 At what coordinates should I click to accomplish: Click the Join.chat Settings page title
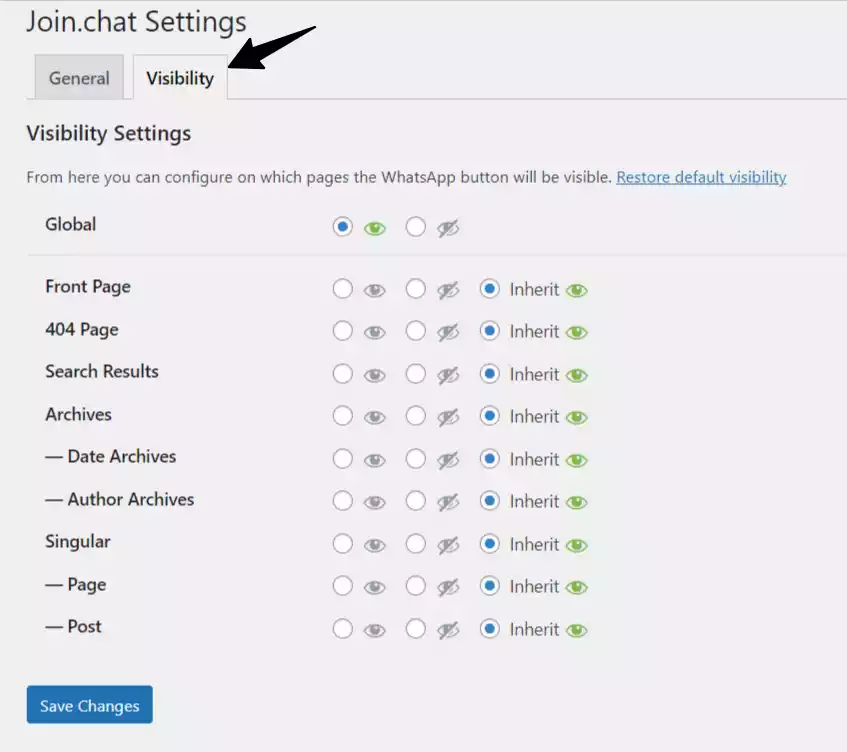136,22
